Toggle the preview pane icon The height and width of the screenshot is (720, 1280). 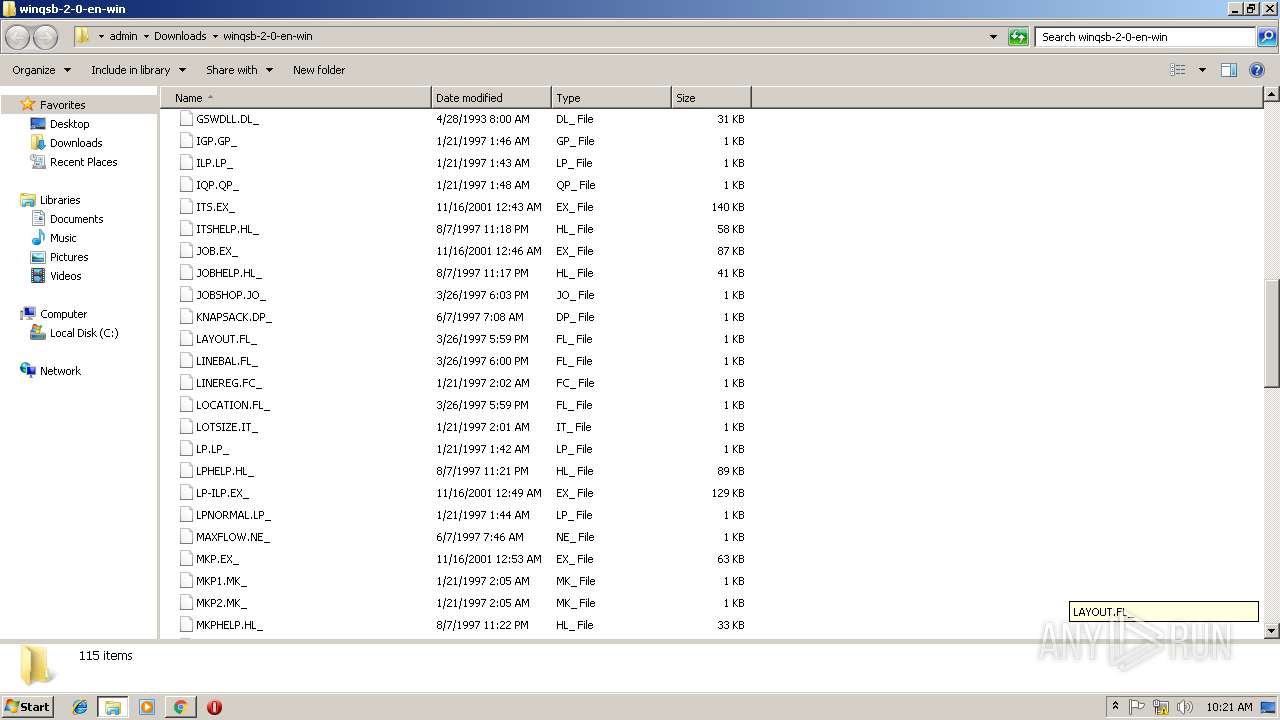click(x=1229, y=70)
